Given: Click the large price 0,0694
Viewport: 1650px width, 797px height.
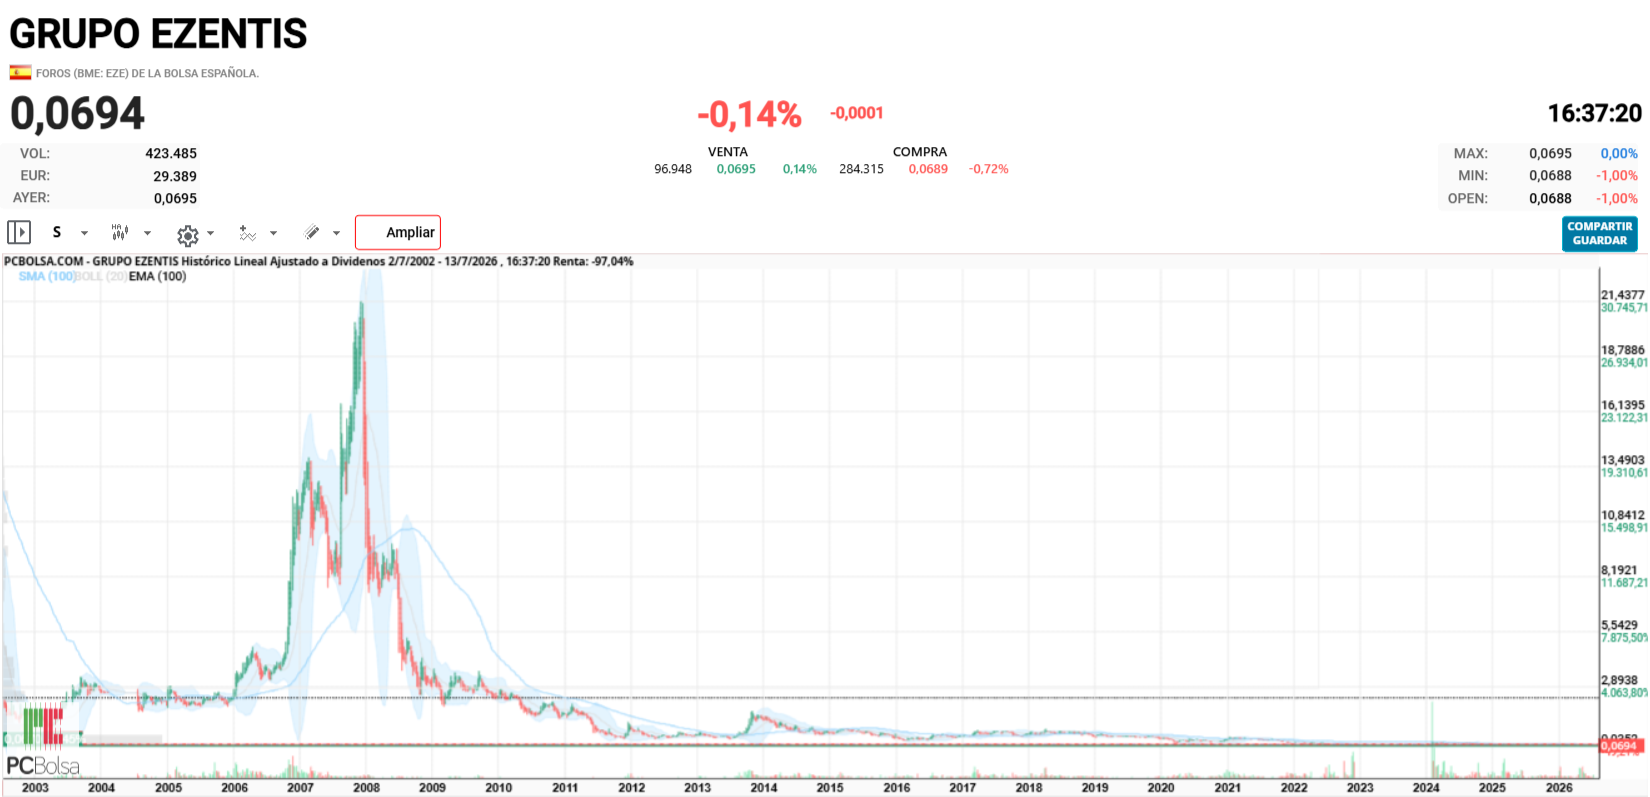Looking at the screenshot, I should [77, 113].
